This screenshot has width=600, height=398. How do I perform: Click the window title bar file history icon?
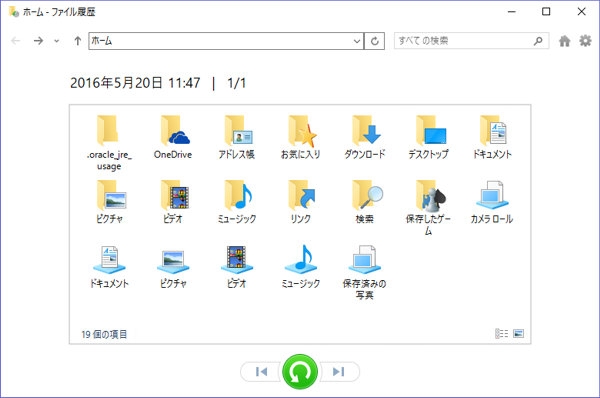click(x=14, y=12)
